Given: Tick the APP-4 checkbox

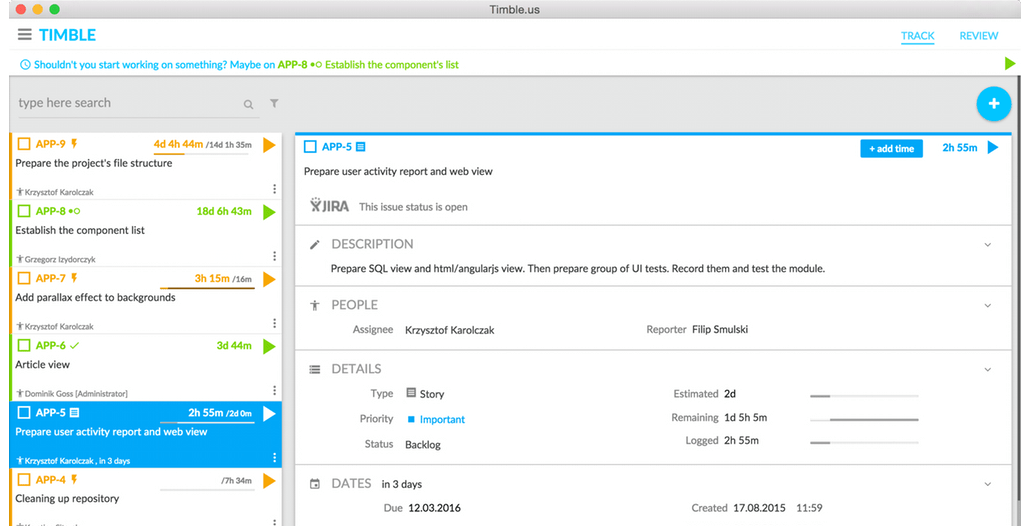Looking at the screenshot, I should (24, 479).
